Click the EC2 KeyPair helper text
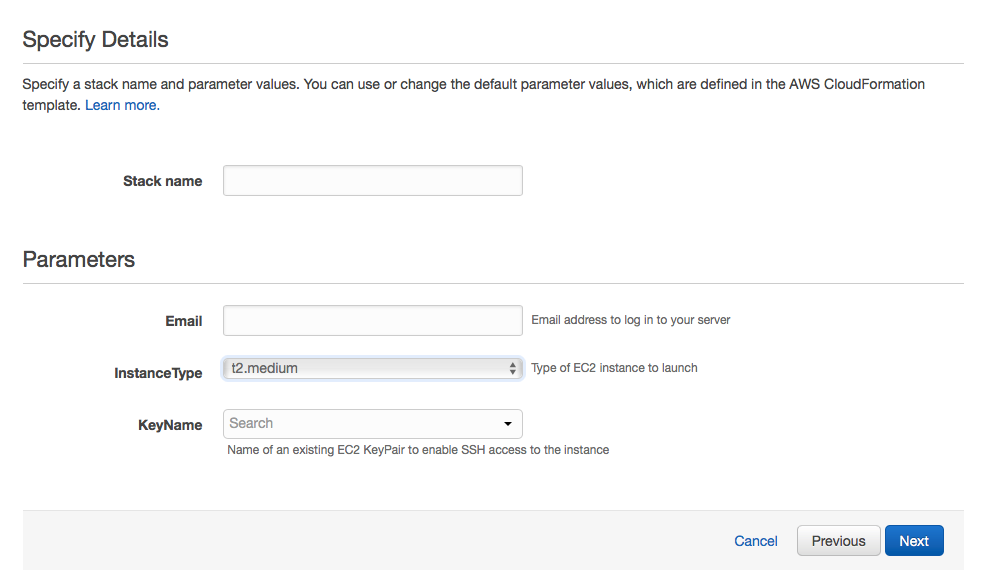 pos(416,449)
